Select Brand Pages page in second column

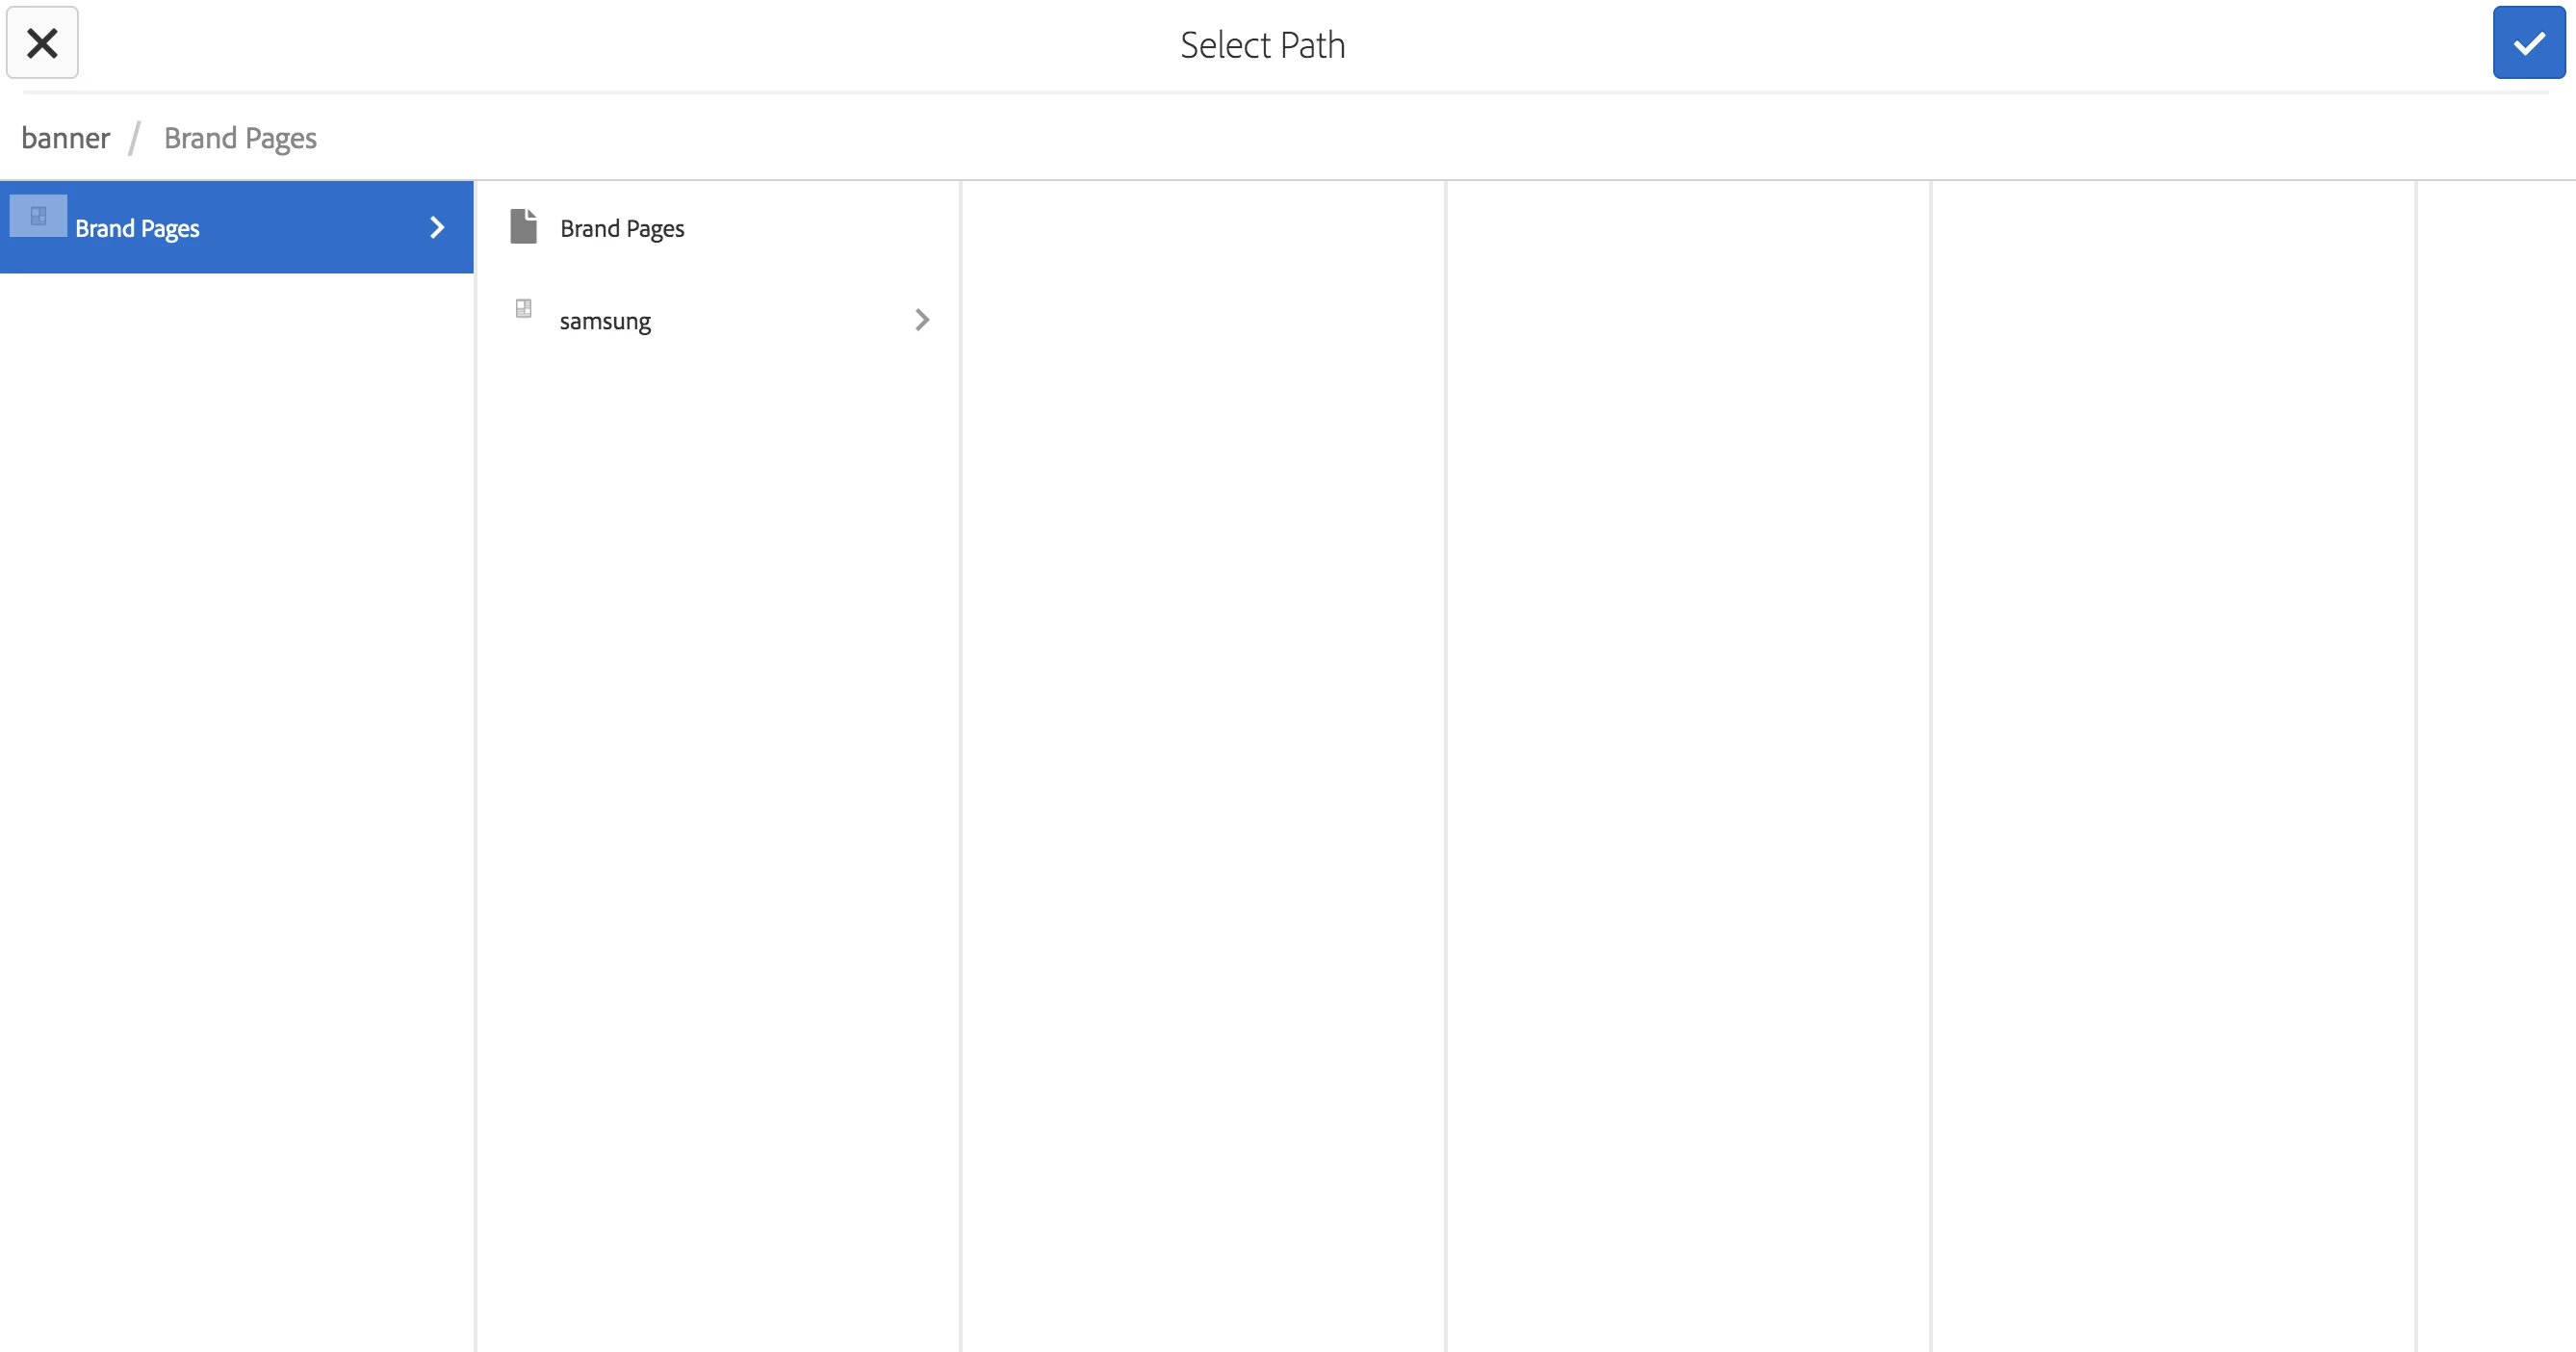[x=622, y=229]
